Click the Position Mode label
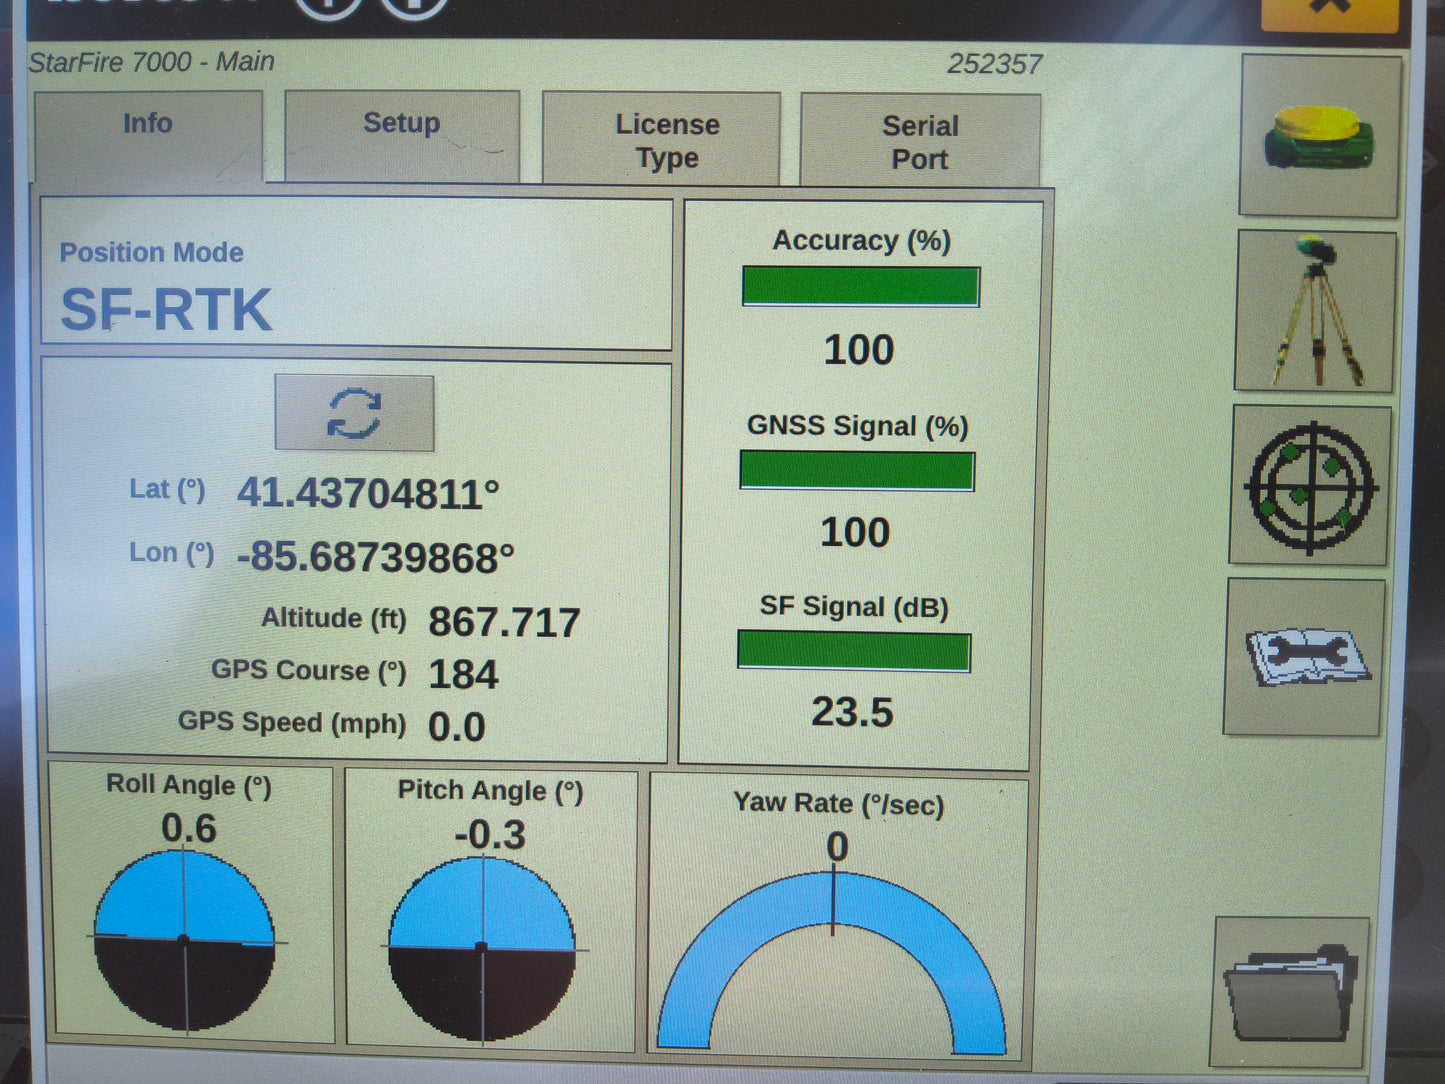The width and height of the screenshot is (1445, 1084). click(152, 252)
